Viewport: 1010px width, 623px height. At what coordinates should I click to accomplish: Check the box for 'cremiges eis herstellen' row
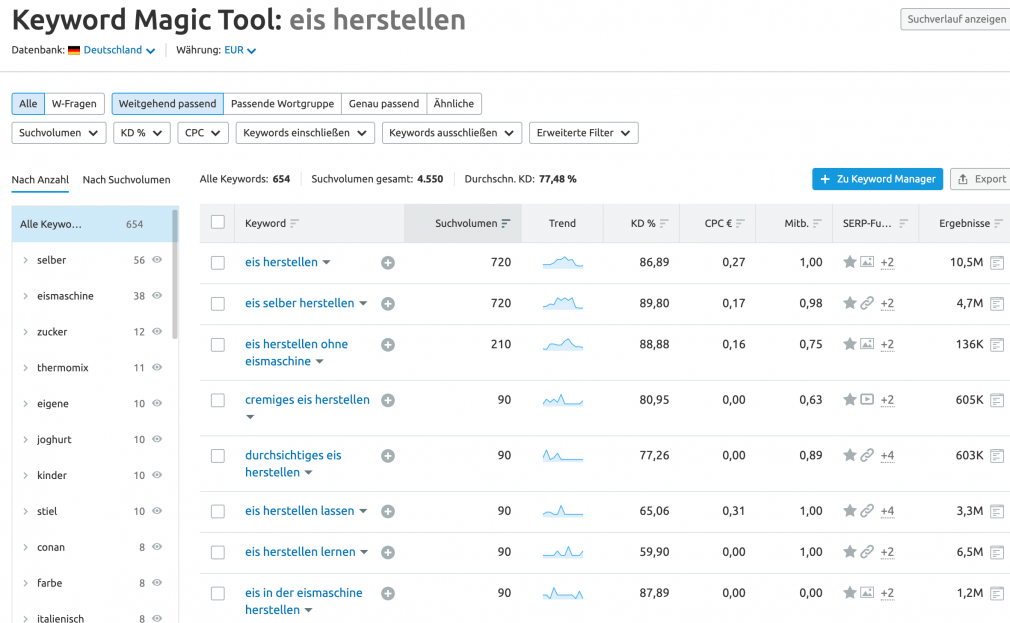click(218, 401)
